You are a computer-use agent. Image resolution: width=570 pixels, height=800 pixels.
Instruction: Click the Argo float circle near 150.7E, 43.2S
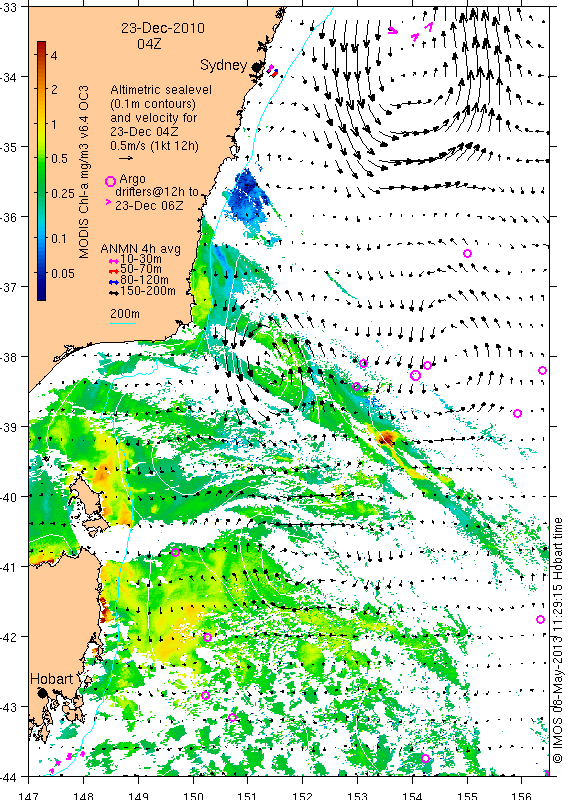coord(232,717)
